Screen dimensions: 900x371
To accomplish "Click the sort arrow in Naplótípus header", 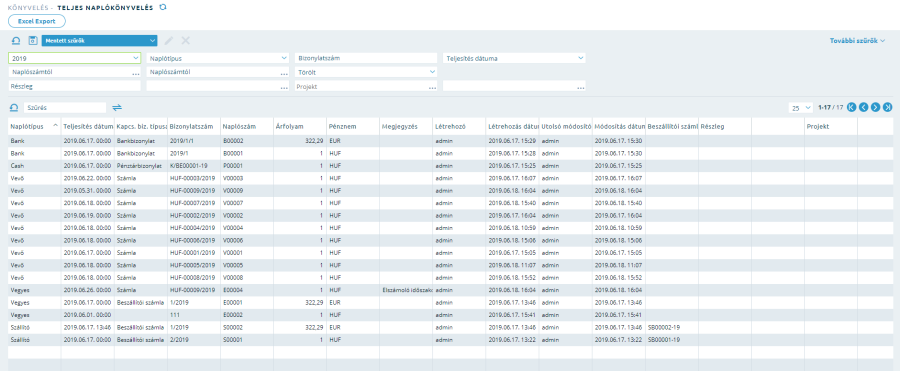I will coord(55,125).
